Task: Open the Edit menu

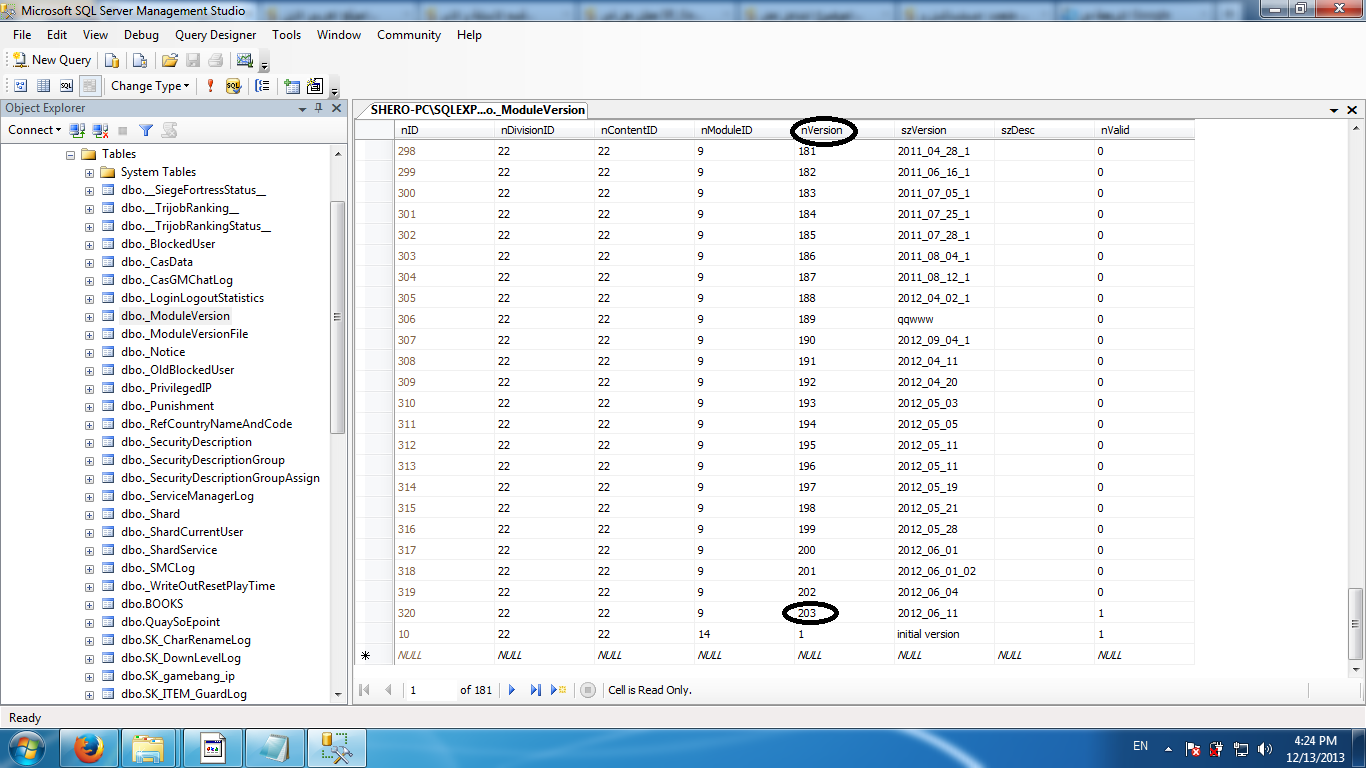Action: point(57,35)
